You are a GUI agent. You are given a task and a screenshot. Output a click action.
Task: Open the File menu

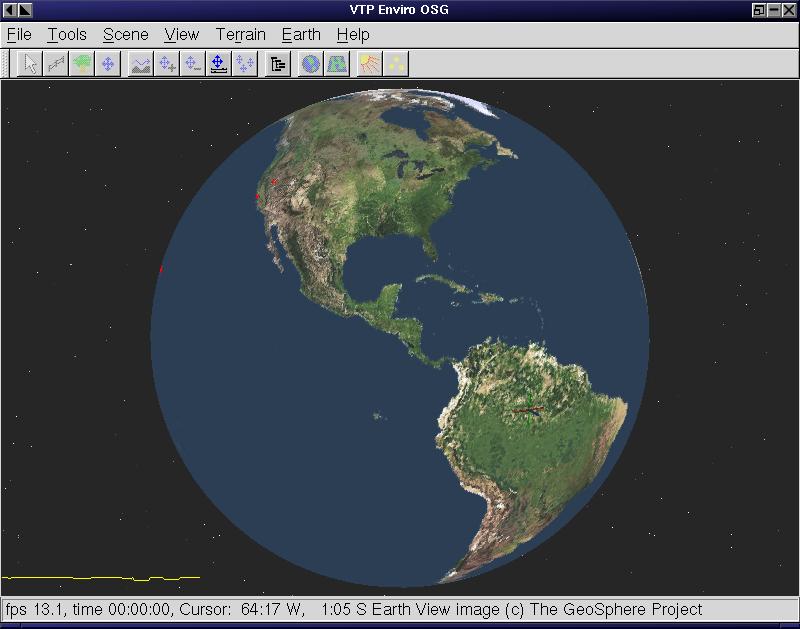point(19,34)
